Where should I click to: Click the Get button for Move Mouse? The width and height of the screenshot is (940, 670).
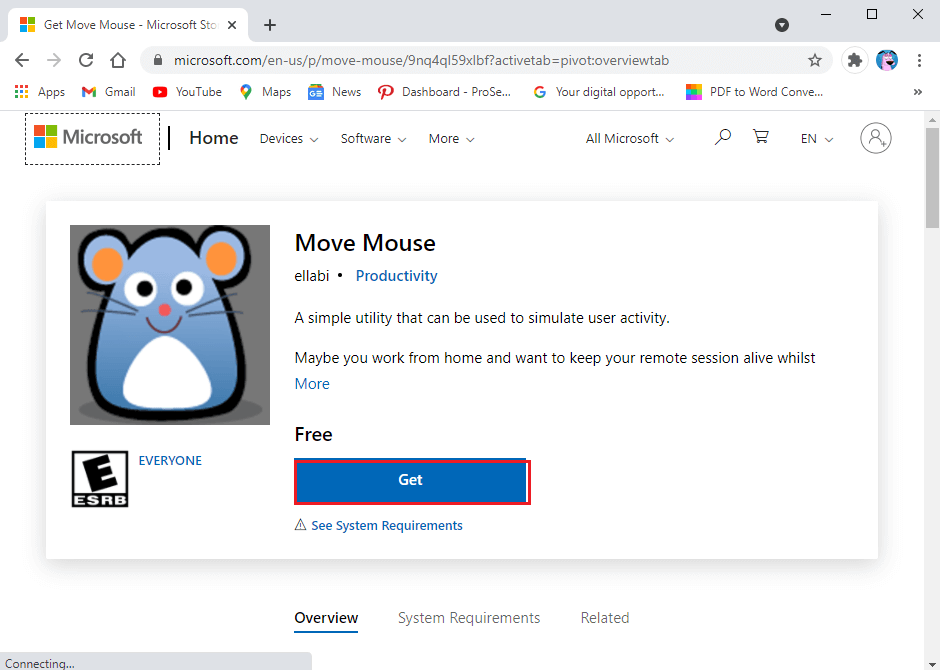point(411,481)
